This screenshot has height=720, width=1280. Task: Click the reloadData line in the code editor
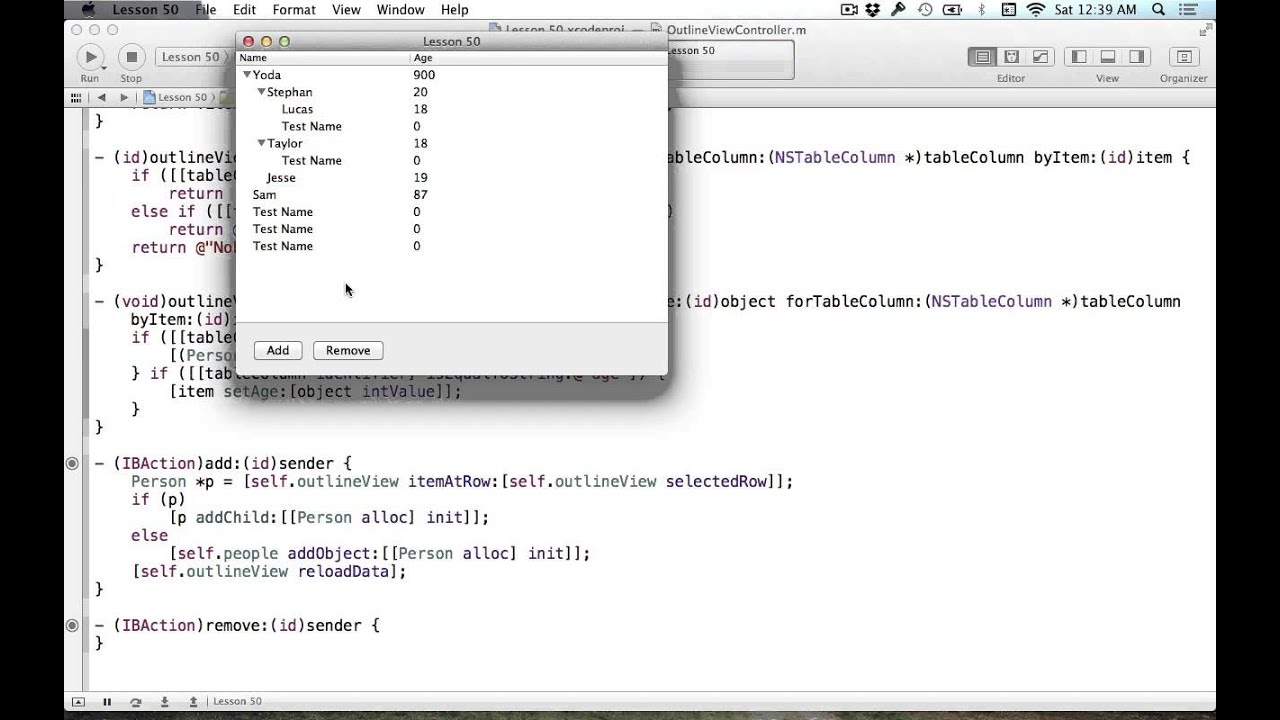(270, 572)
